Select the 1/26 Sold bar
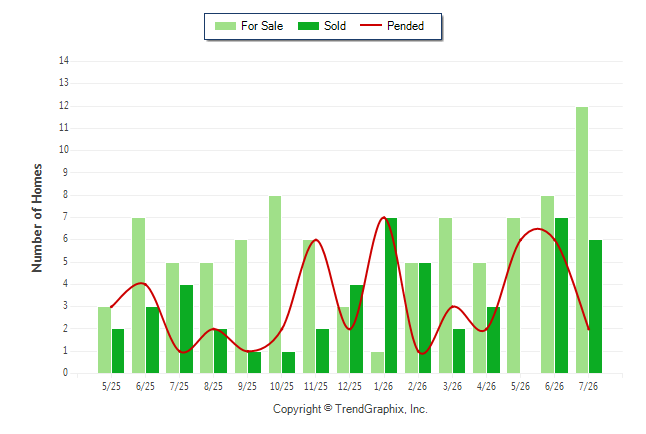Viewport: 646px width, 434px height. pyautogui.click(x=391, y=296)
